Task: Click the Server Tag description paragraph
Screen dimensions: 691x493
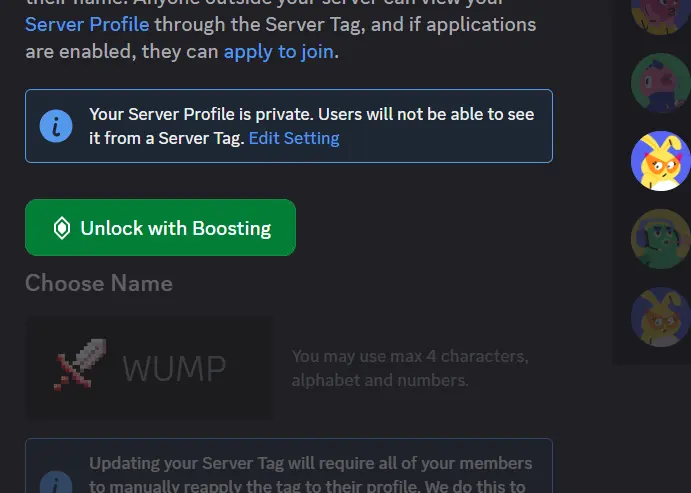Action: 281,31
